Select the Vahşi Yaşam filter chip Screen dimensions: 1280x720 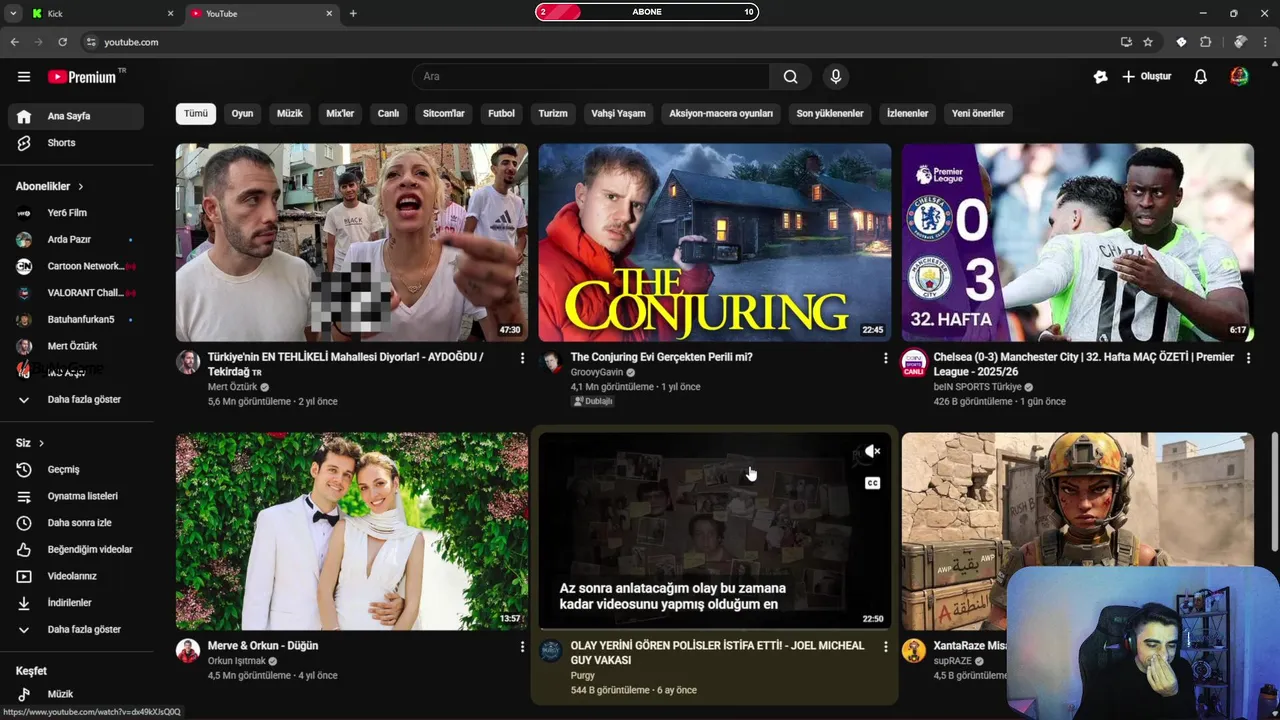coord(618,114)
